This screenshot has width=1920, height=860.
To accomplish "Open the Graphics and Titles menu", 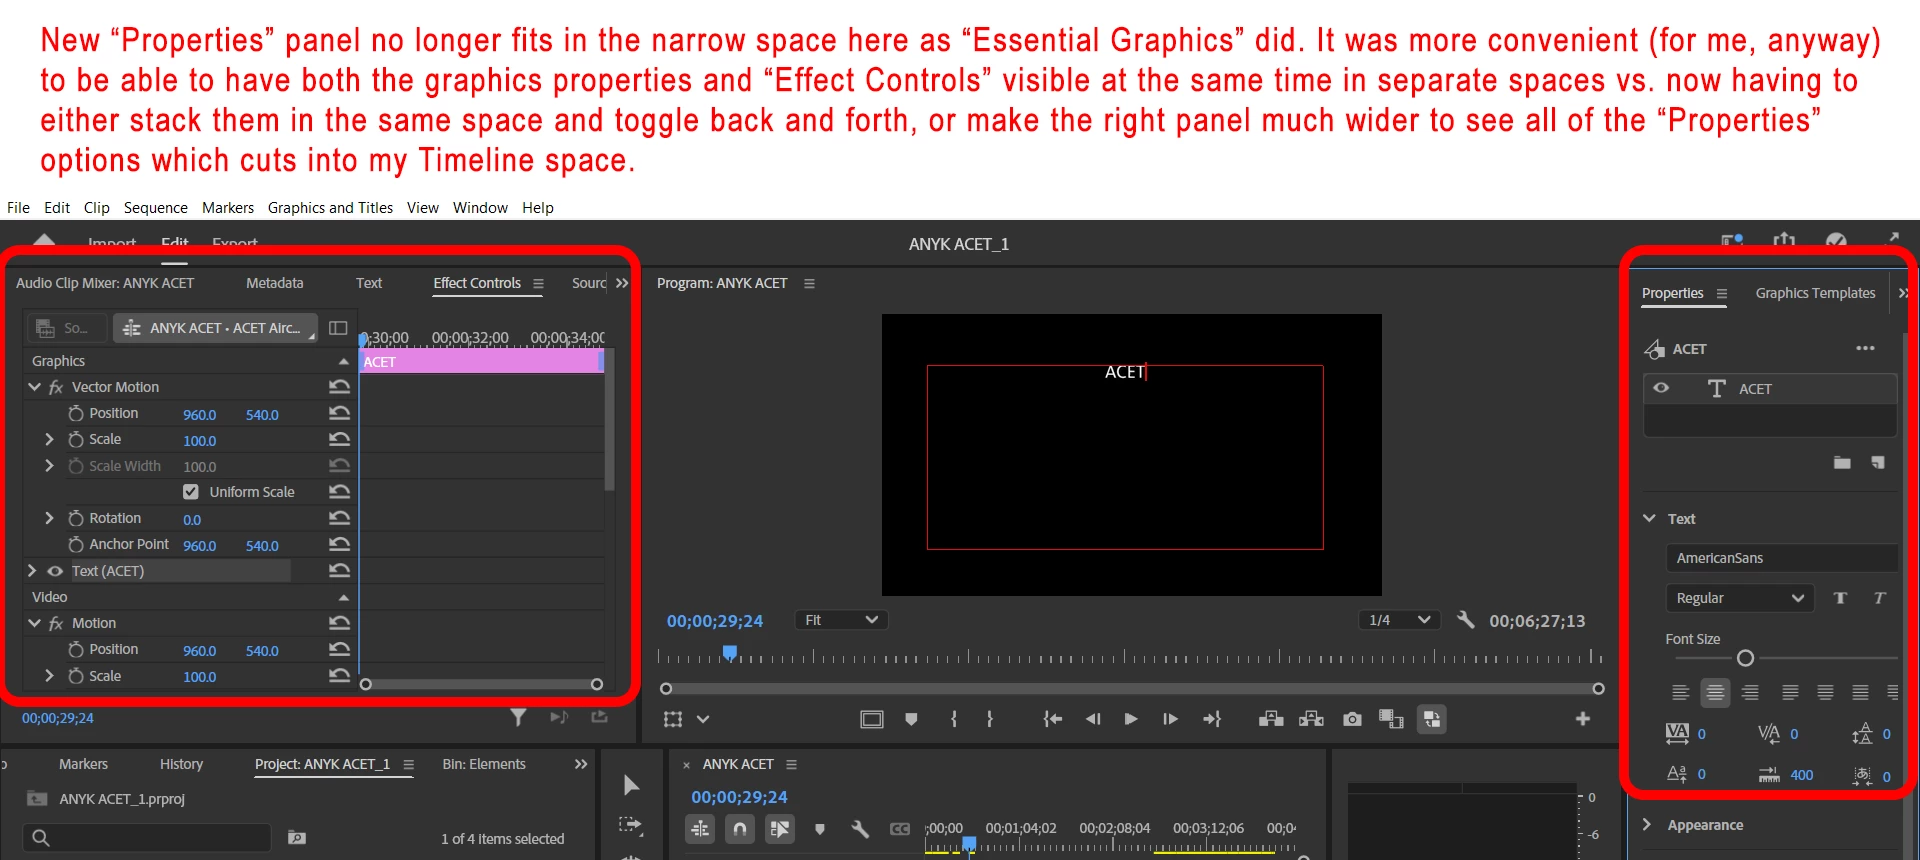I will [x=330, y=208].
